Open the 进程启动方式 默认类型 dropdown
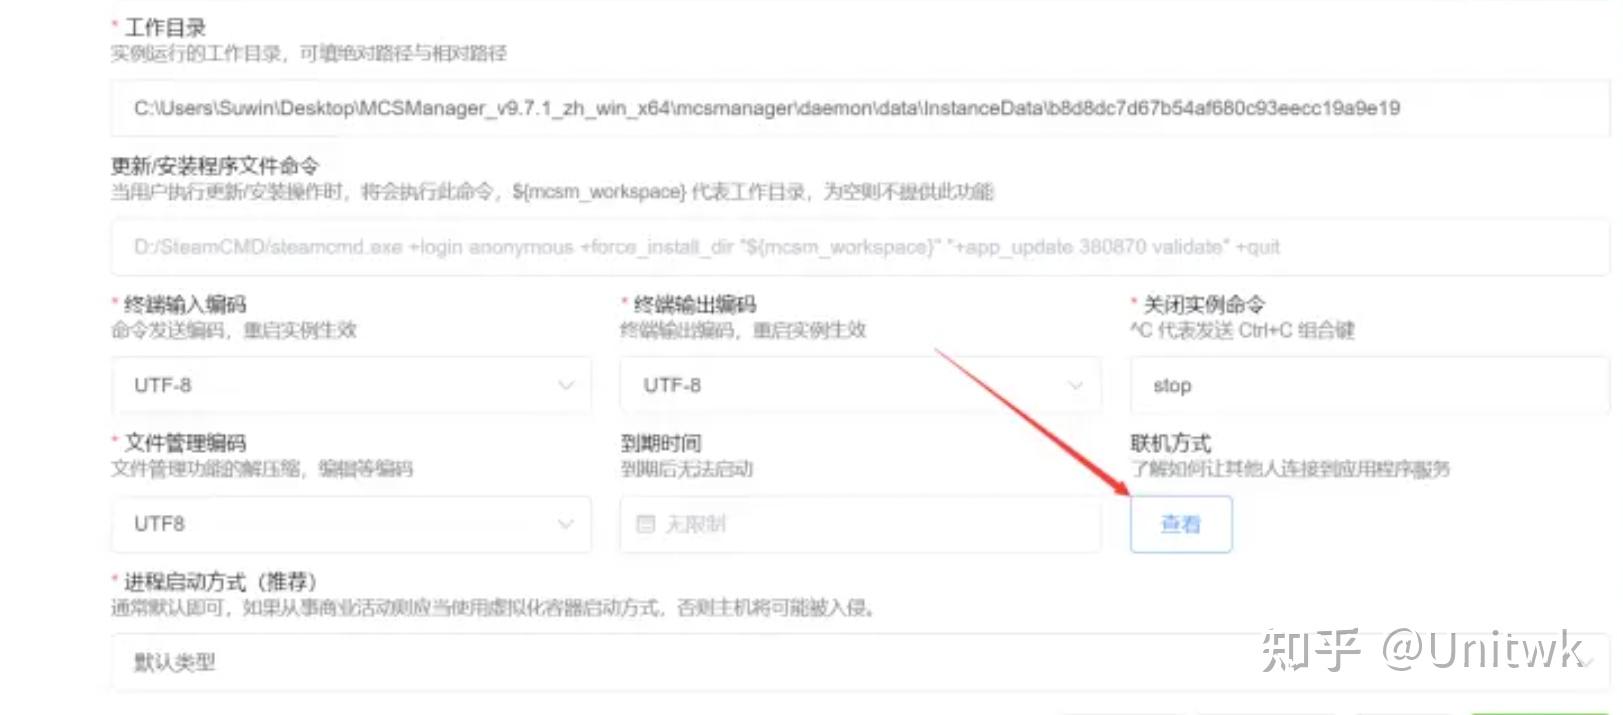This screenshot has width=1623, height=715. [x=860, y=662]
